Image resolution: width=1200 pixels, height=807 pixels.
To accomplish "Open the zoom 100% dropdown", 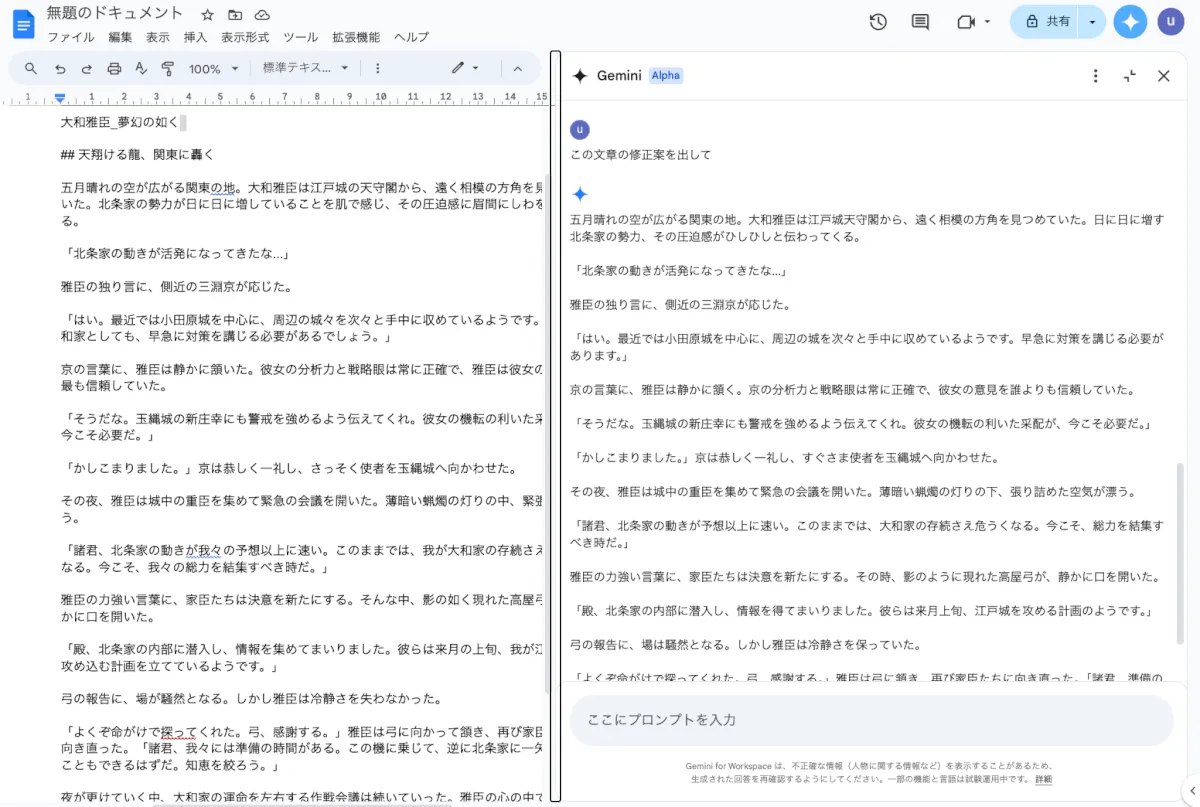I will pos(214,69).
